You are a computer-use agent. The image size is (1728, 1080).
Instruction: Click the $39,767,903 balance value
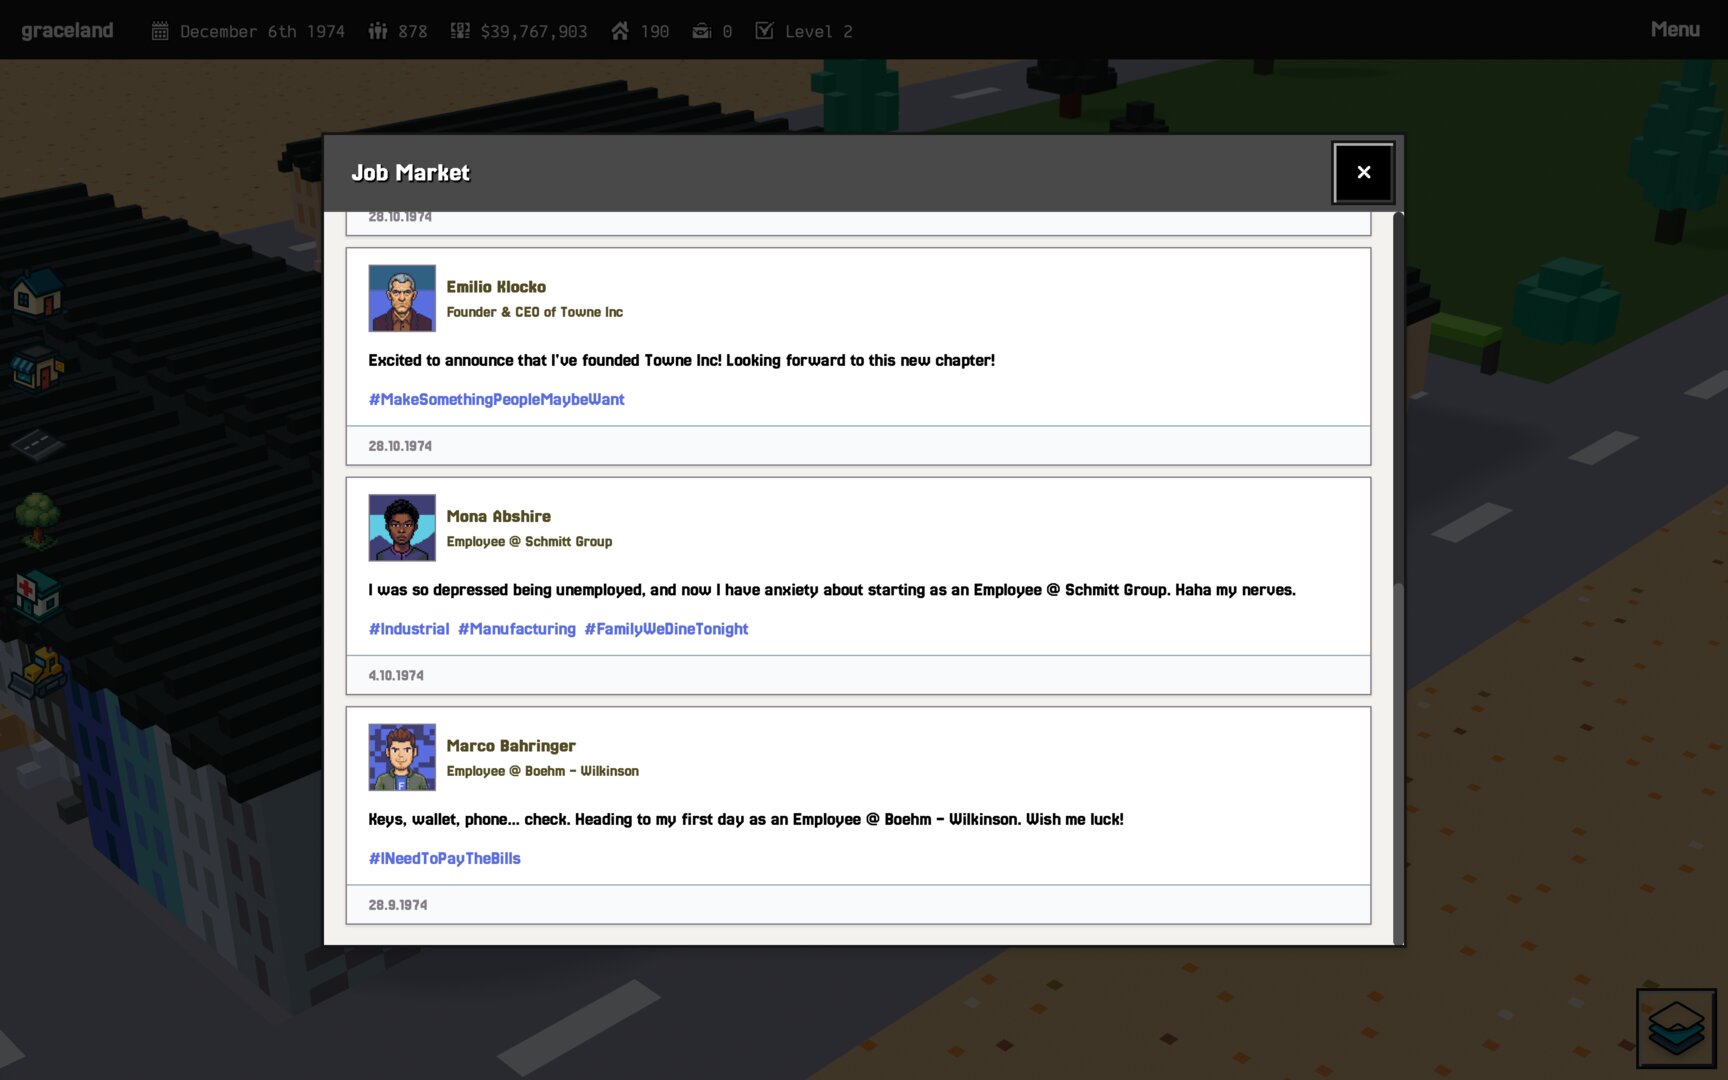(534, 31)
